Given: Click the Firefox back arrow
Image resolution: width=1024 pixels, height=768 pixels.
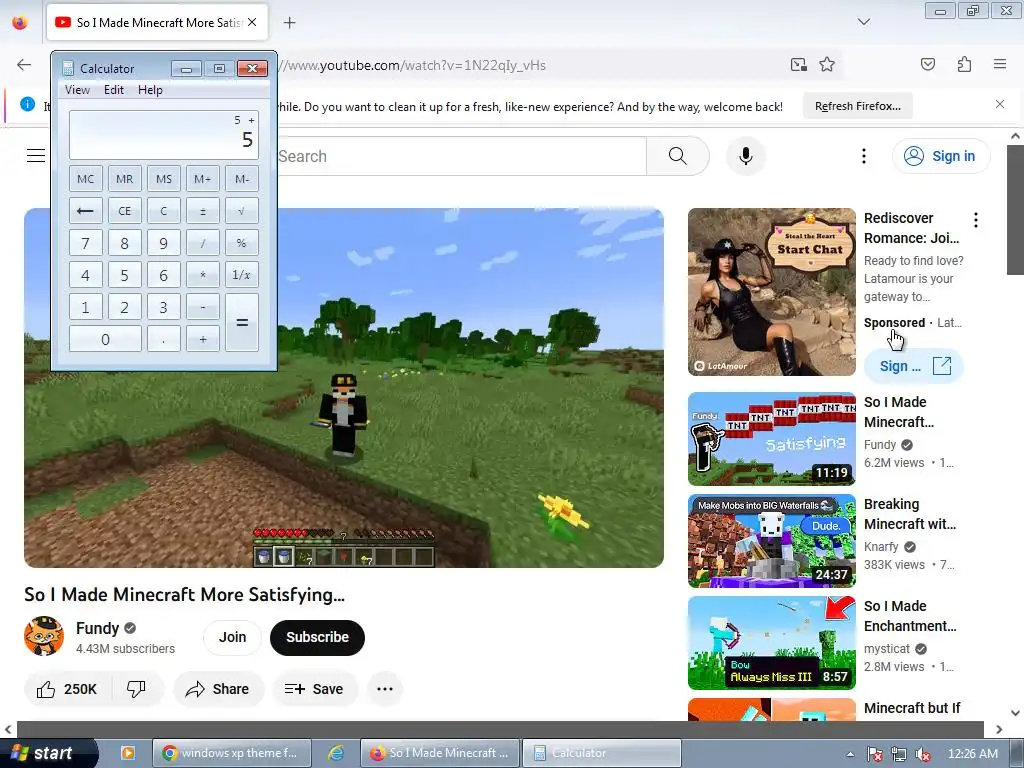Looking at the screenshot, I should click(24, 65).
